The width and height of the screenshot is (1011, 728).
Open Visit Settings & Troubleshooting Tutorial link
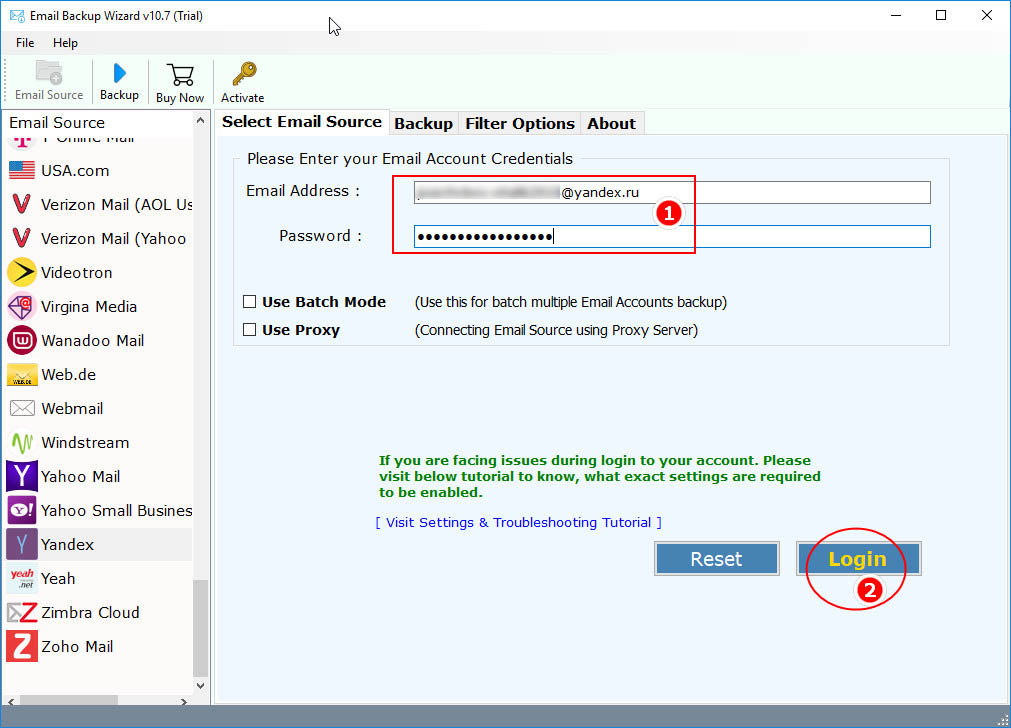[518, 522]
